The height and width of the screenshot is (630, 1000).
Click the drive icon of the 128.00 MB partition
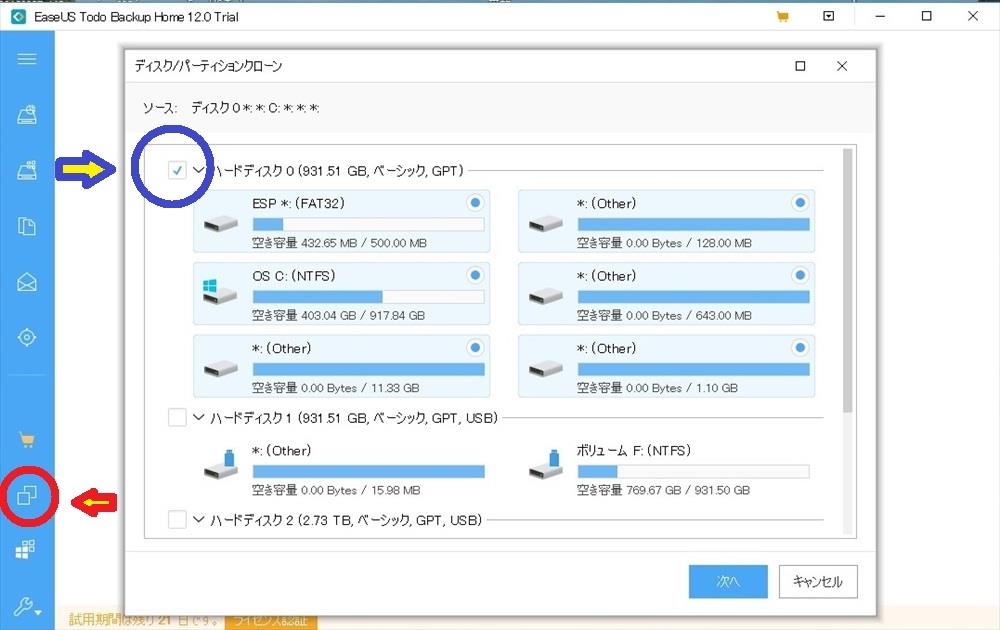[546, 224]
